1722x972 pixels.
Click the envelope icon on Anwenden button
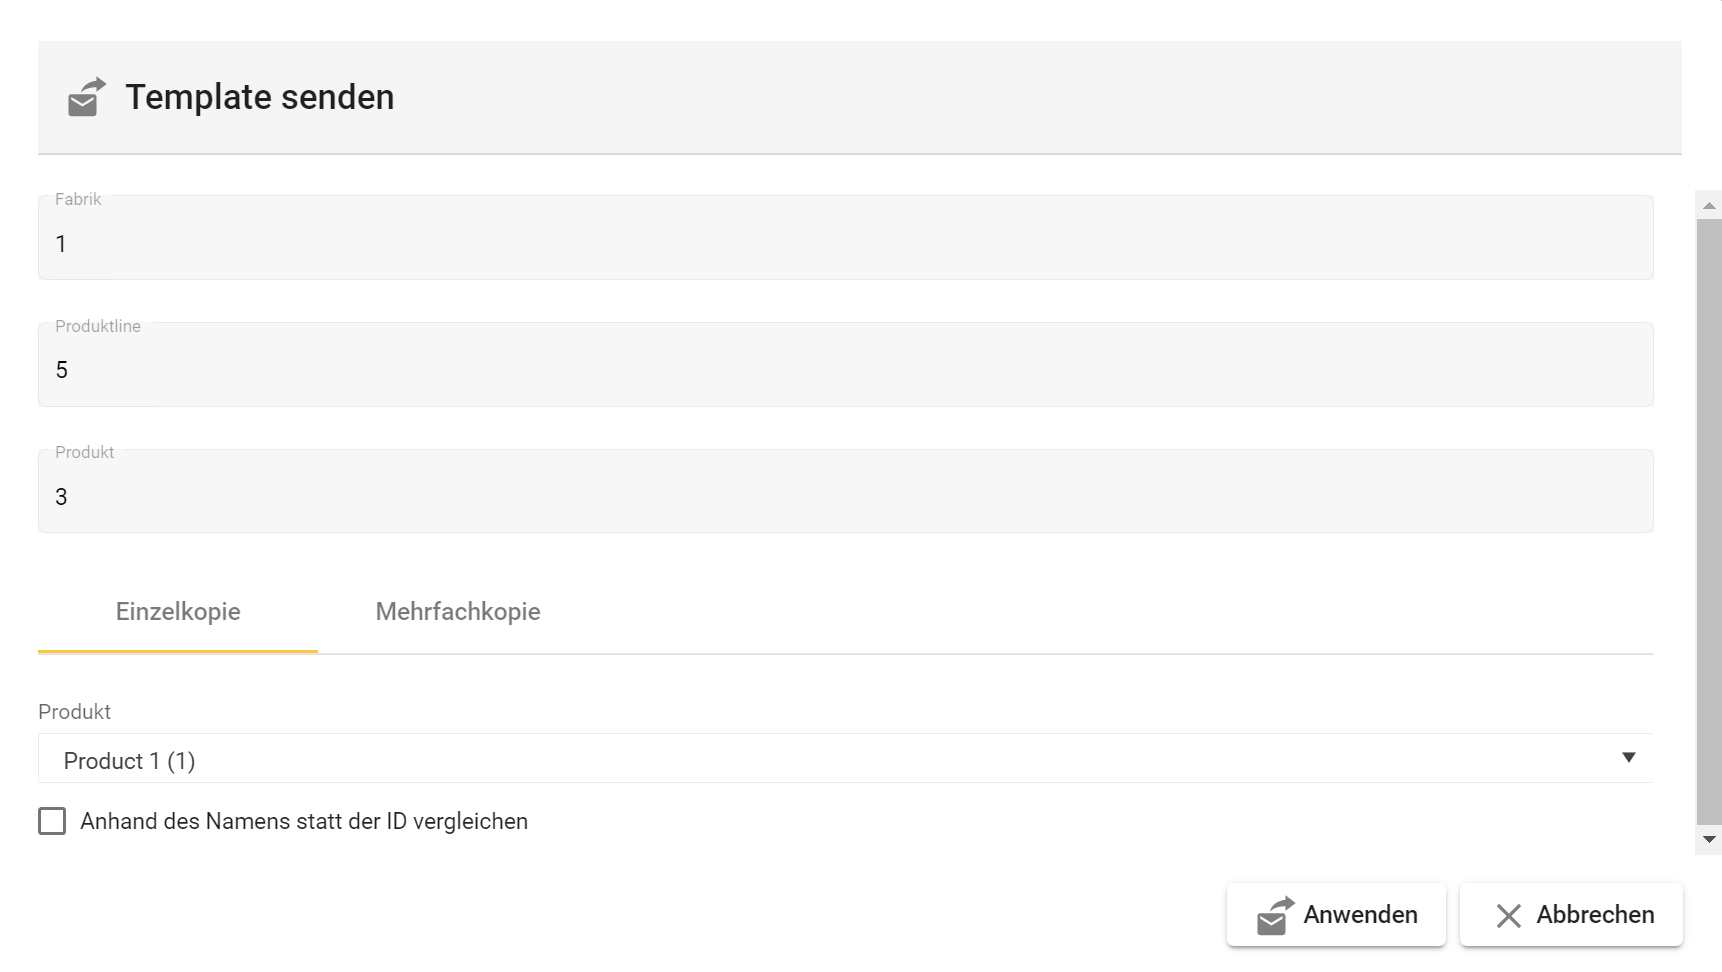(1275, 915)
